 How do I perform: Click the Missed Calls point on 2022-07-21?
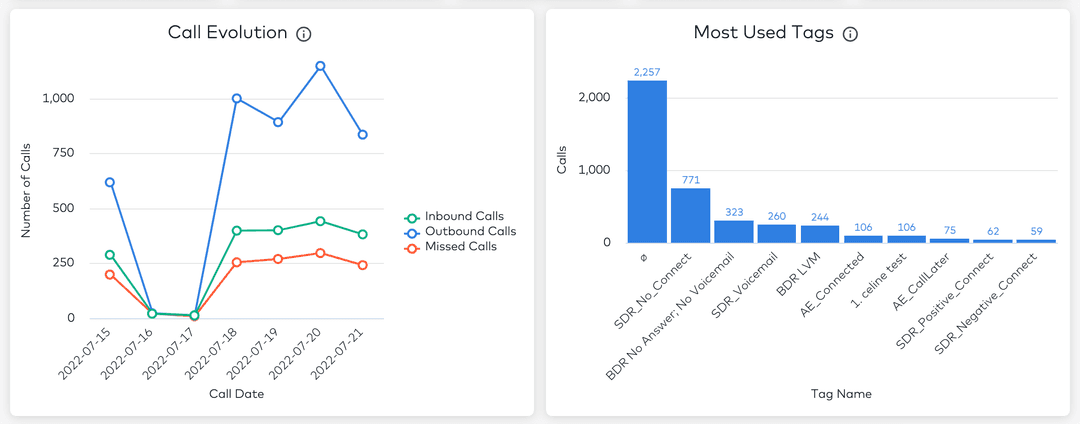pyautogui.click(x=362, y=265)
